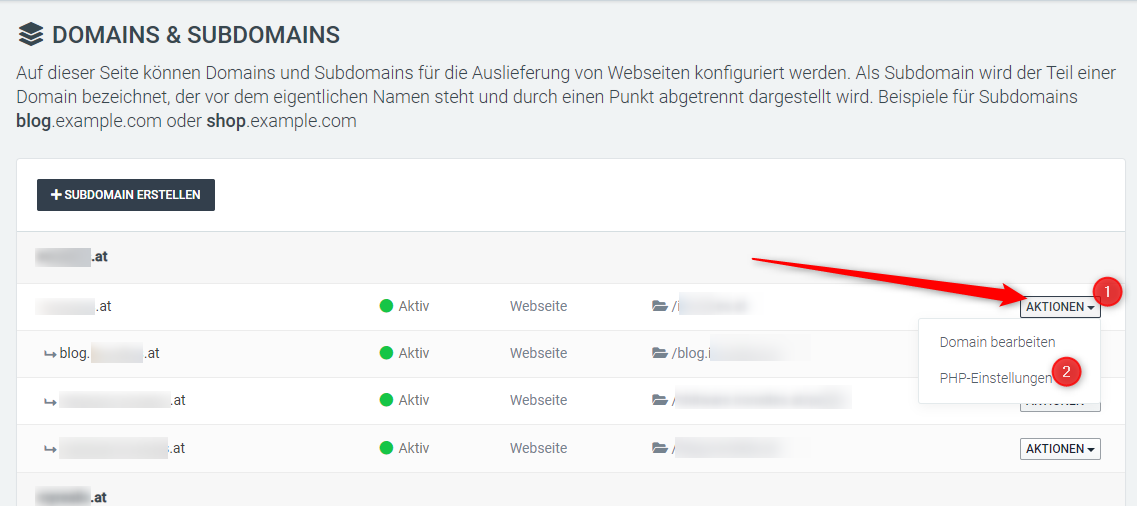Open the Aktionen dropdown in the first domain row
1137x506 pixels.
(1059, 307)
